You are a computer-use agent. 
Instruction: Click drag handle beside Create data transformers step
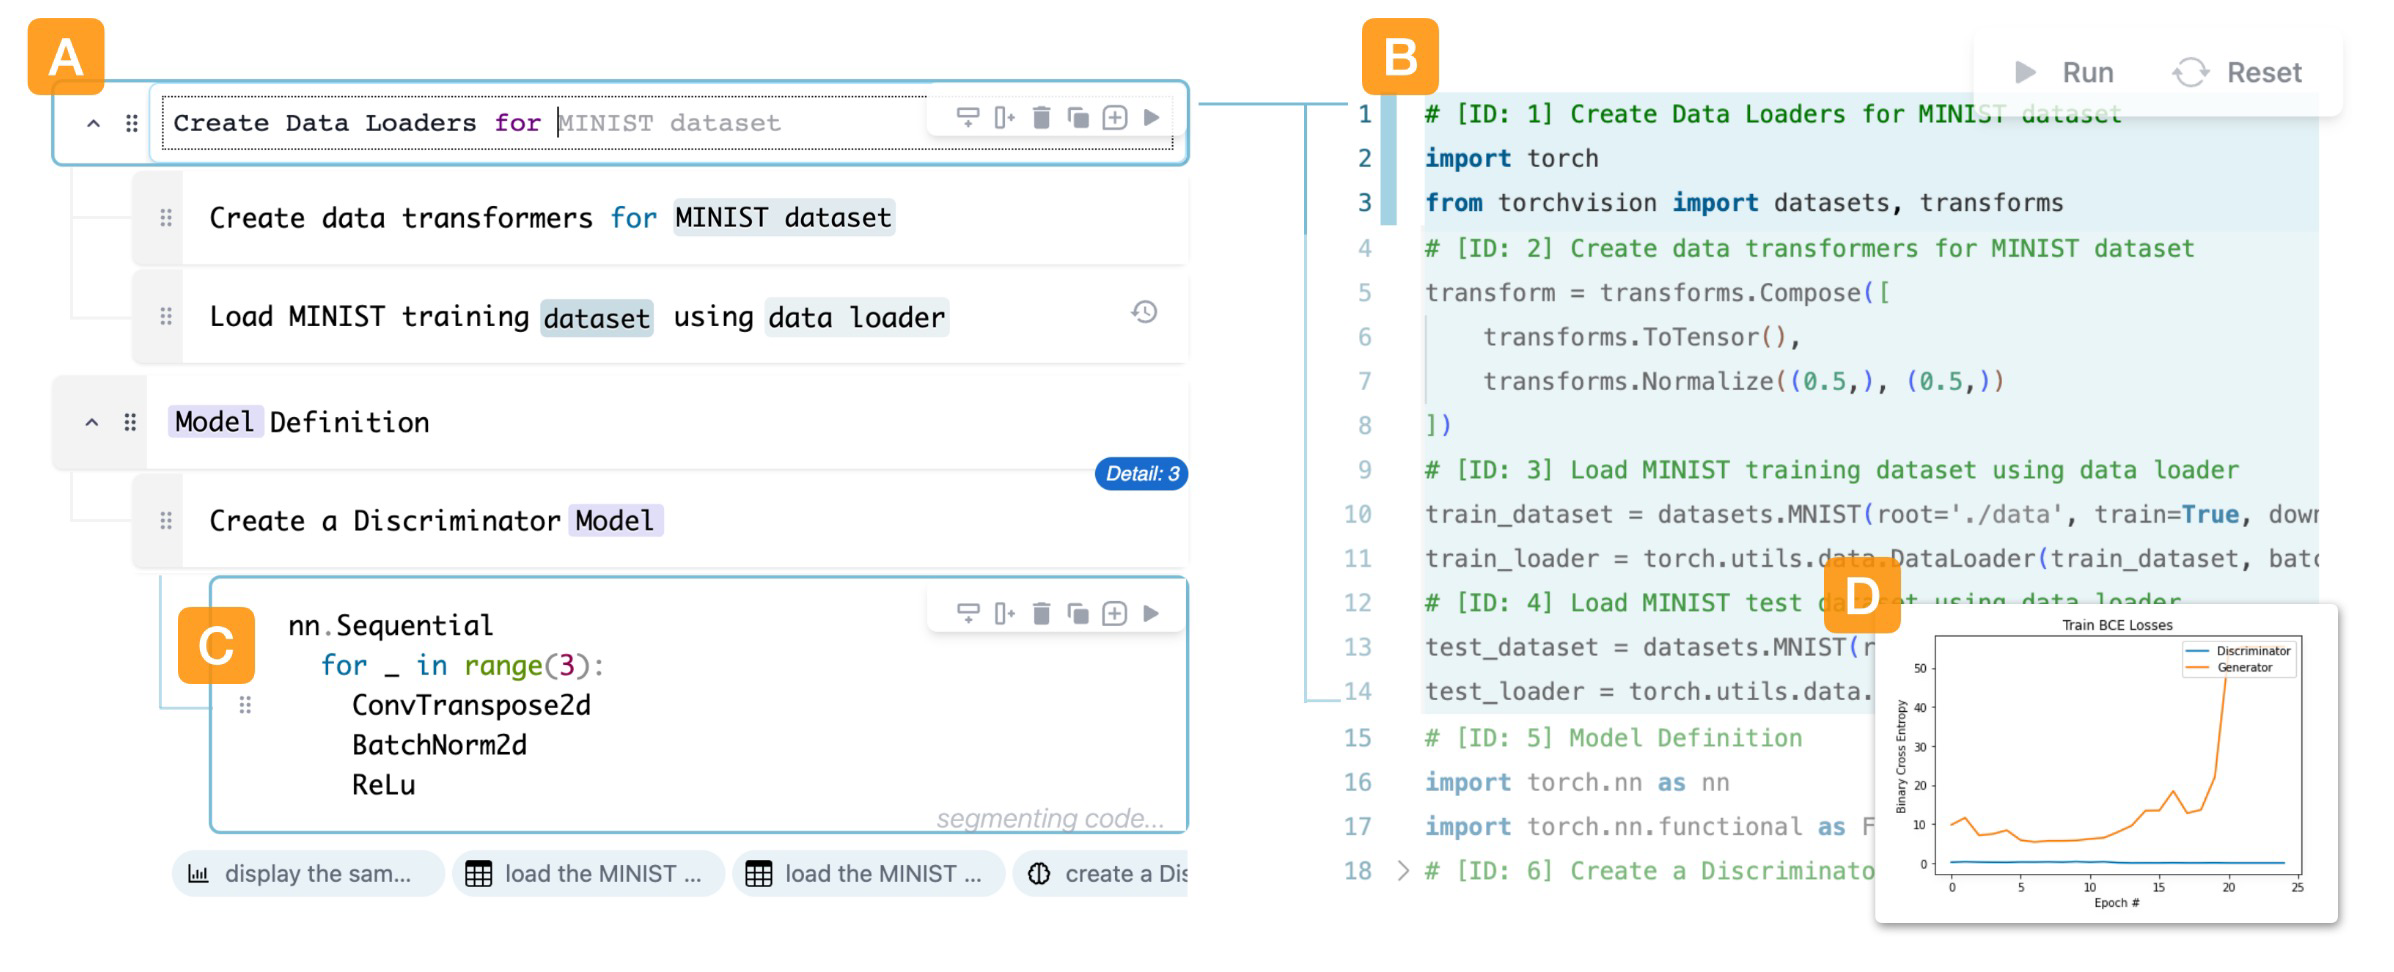pos(166,218)
